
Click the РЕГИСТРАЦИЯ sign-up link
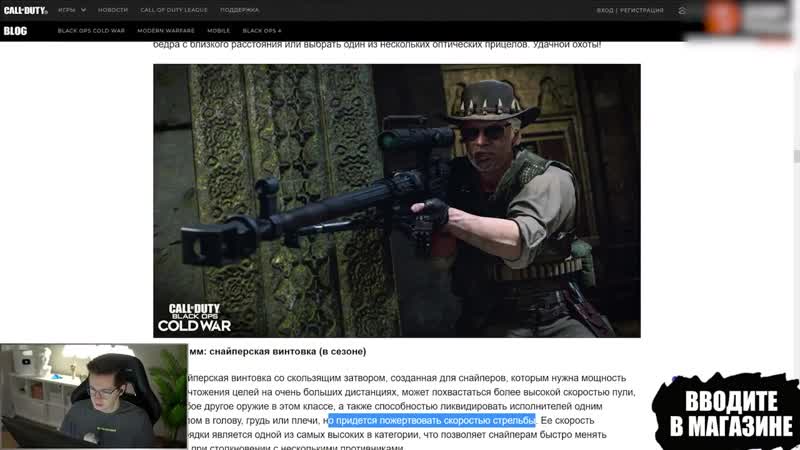point(642,10)
